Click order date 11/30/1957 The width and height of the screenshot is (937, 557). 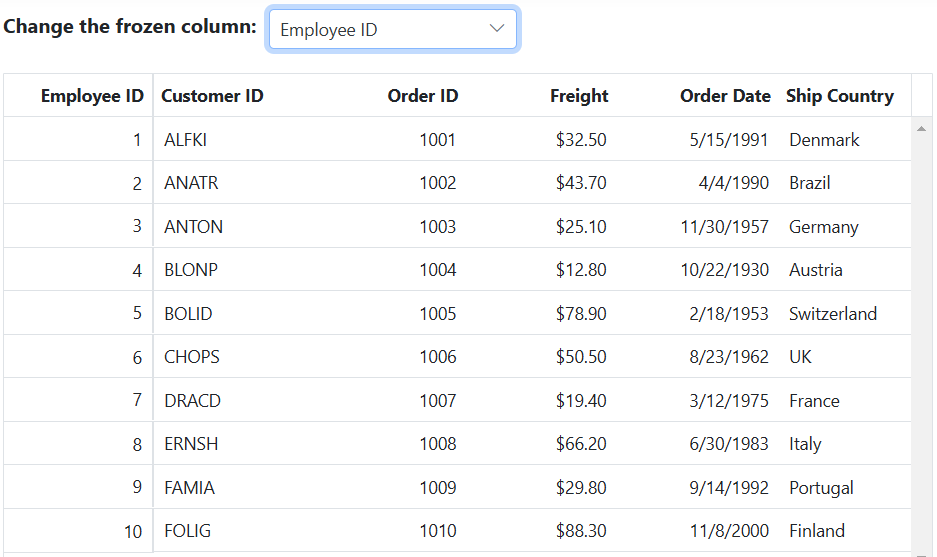[x=724, y=227]
